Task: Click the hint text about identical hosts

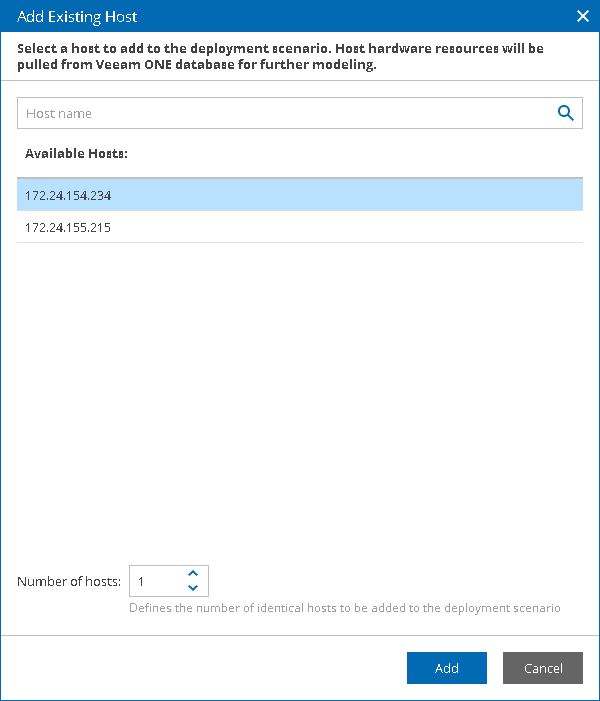Action: pos(345,607)
